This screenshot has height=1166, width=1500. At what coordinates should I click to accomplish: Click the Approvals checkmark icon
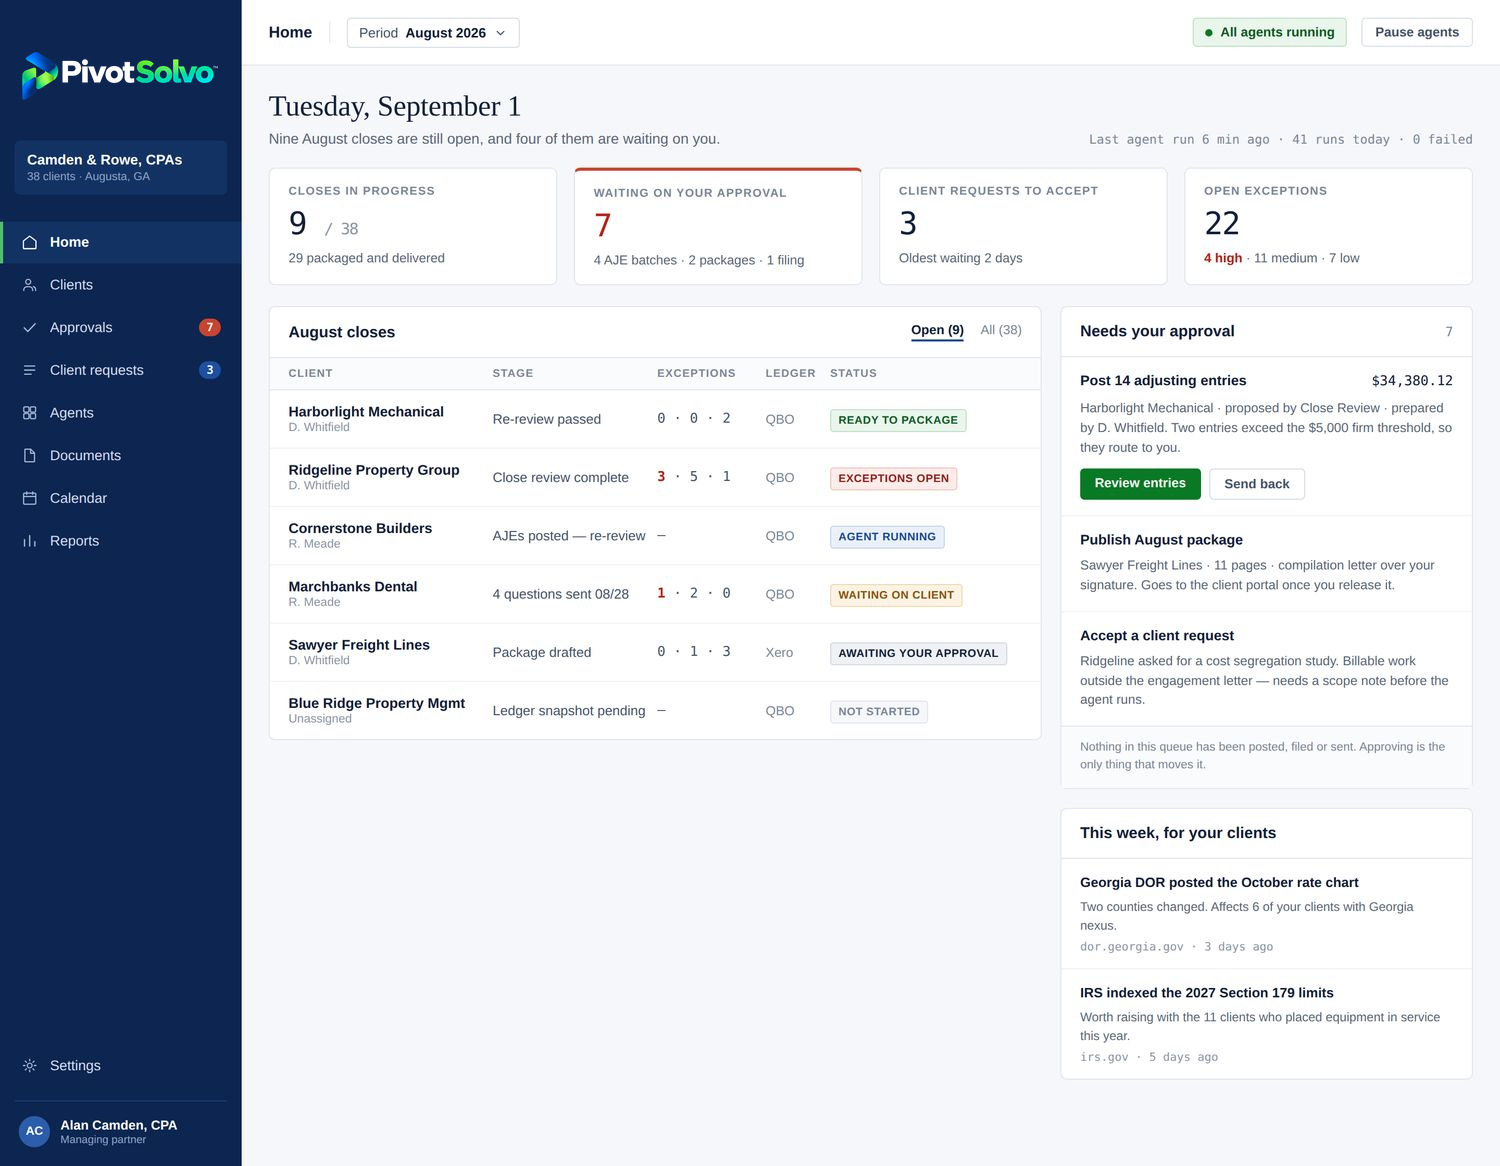(30, 327)
